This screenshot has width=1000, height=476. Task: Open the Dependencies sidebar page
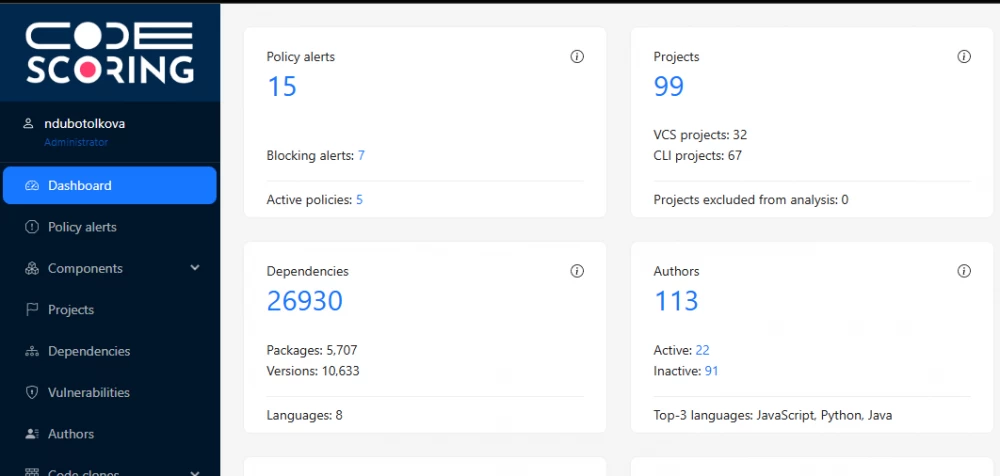[89, 351]
